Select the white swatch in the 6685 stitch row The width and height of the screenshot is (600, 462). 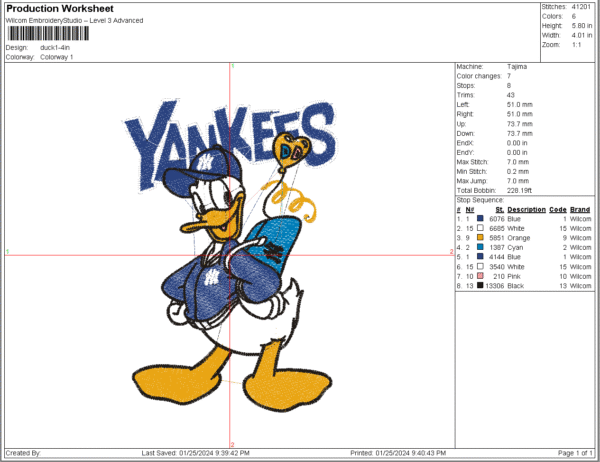[x=480, y=228]
